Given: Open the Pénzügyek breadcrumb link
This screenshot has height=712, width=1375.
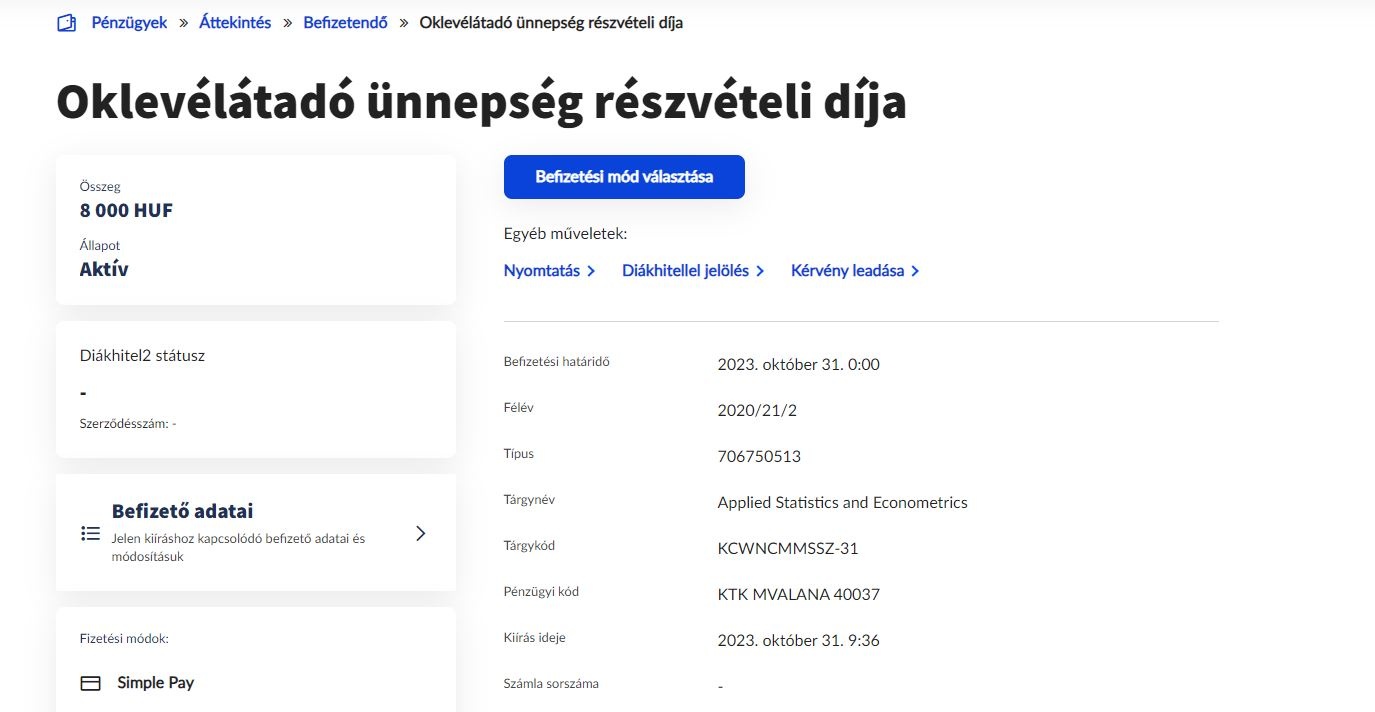Looking at the screenshot, I should point(129,22).
